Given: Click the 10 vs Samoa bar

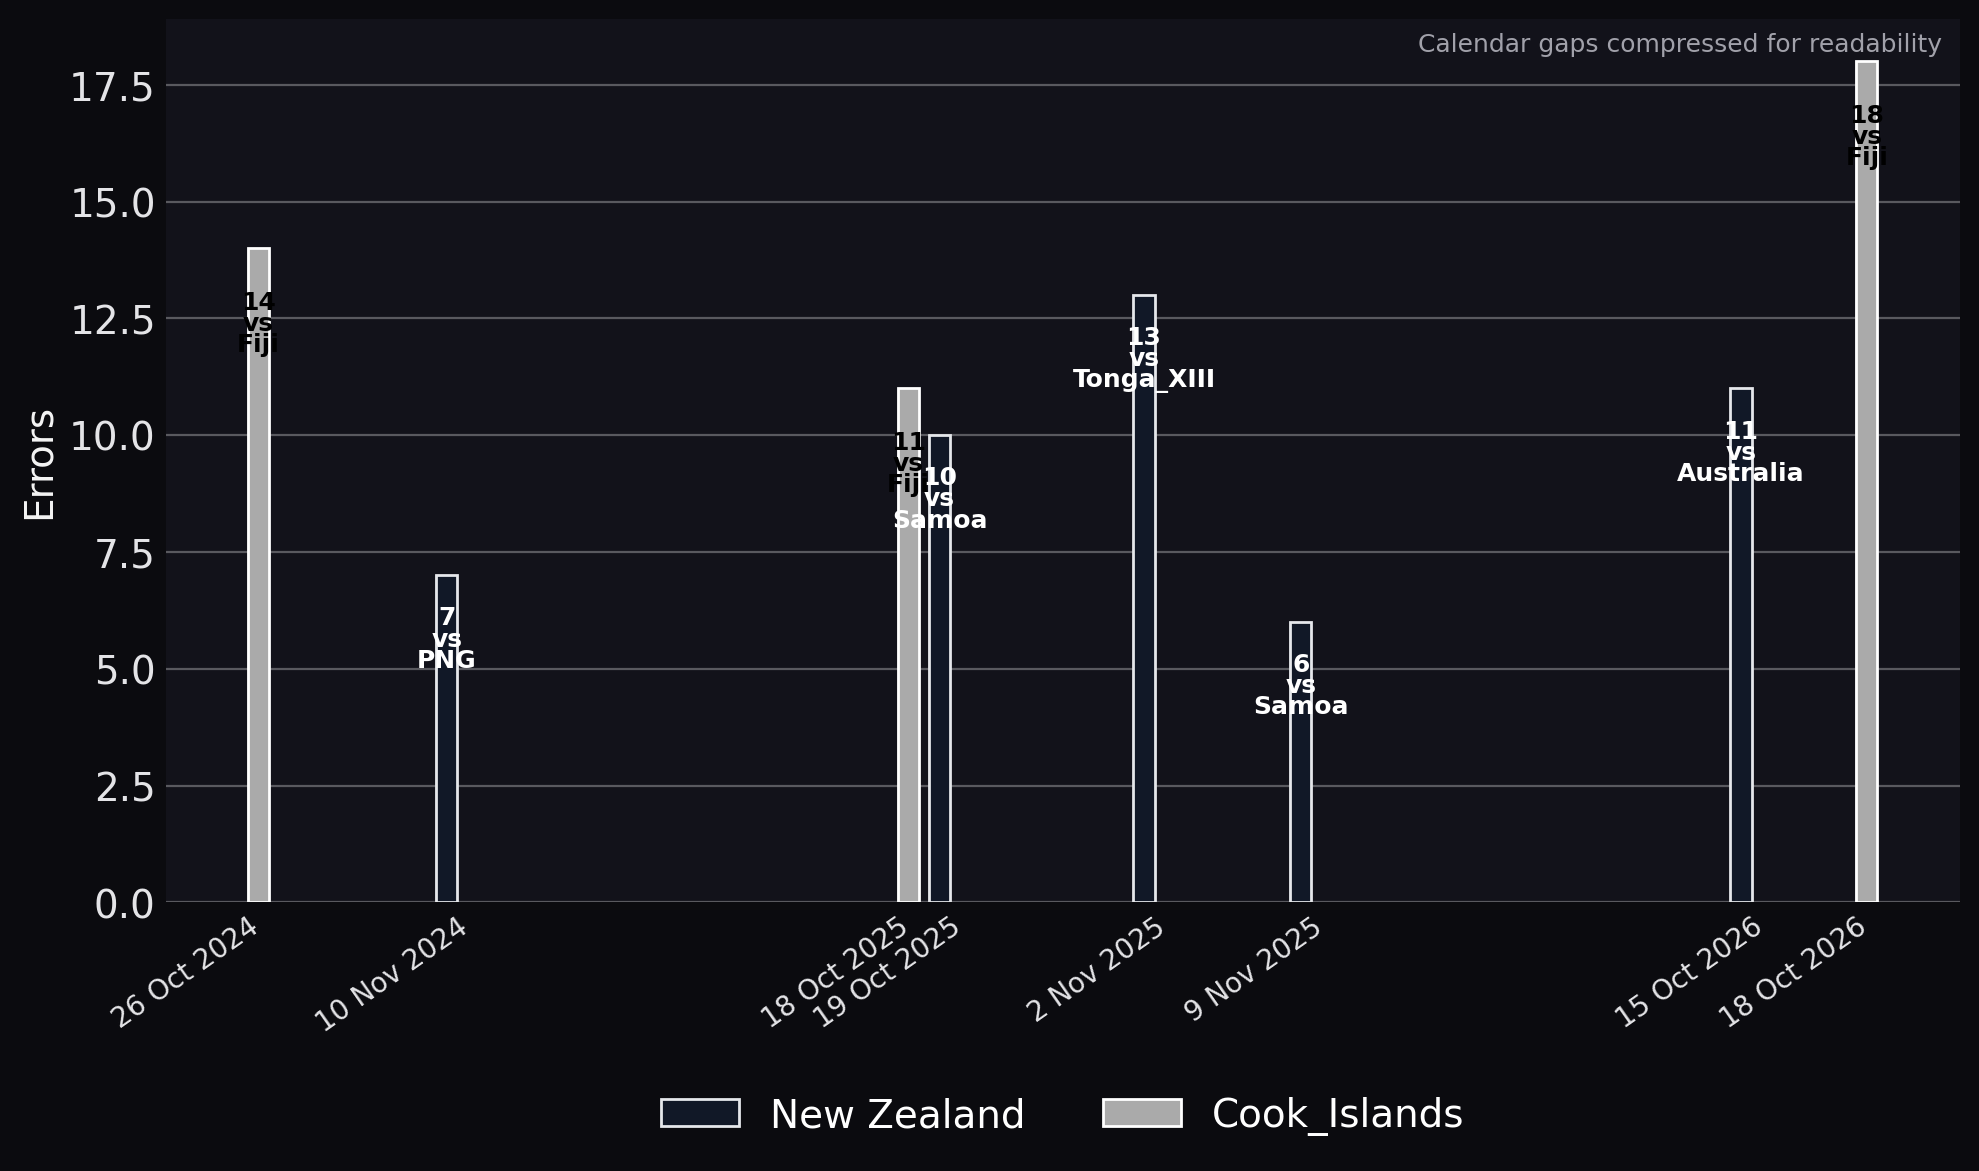Looking at the screenshot, I should click(x=940, y=668).
